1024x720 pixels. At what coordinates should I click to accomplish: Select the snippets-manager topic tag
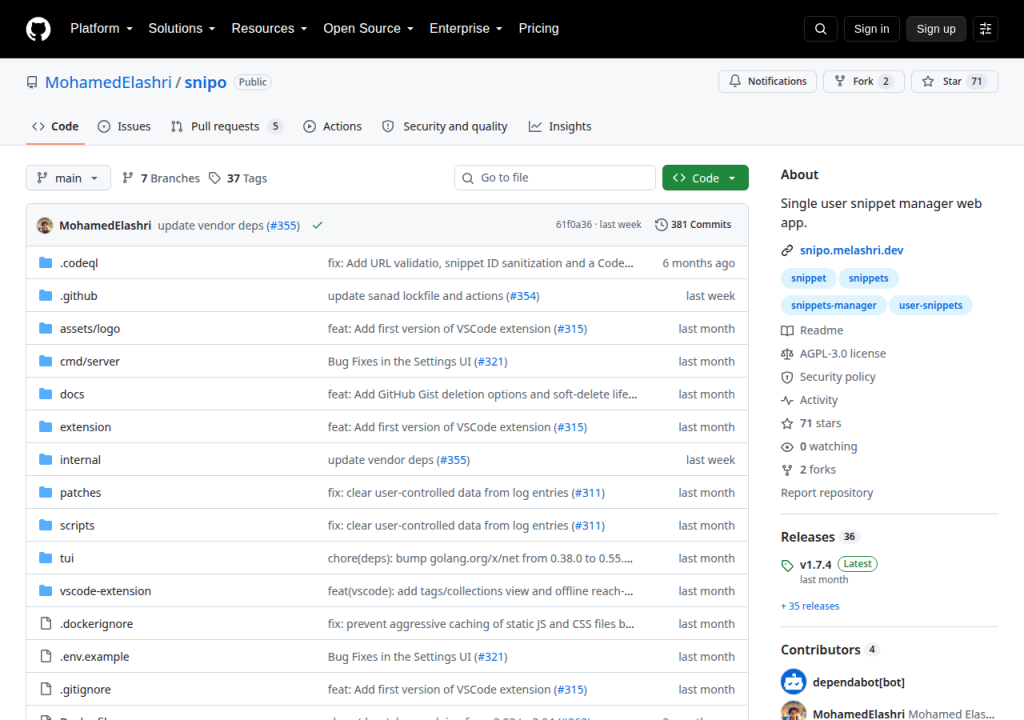point(833,305)
